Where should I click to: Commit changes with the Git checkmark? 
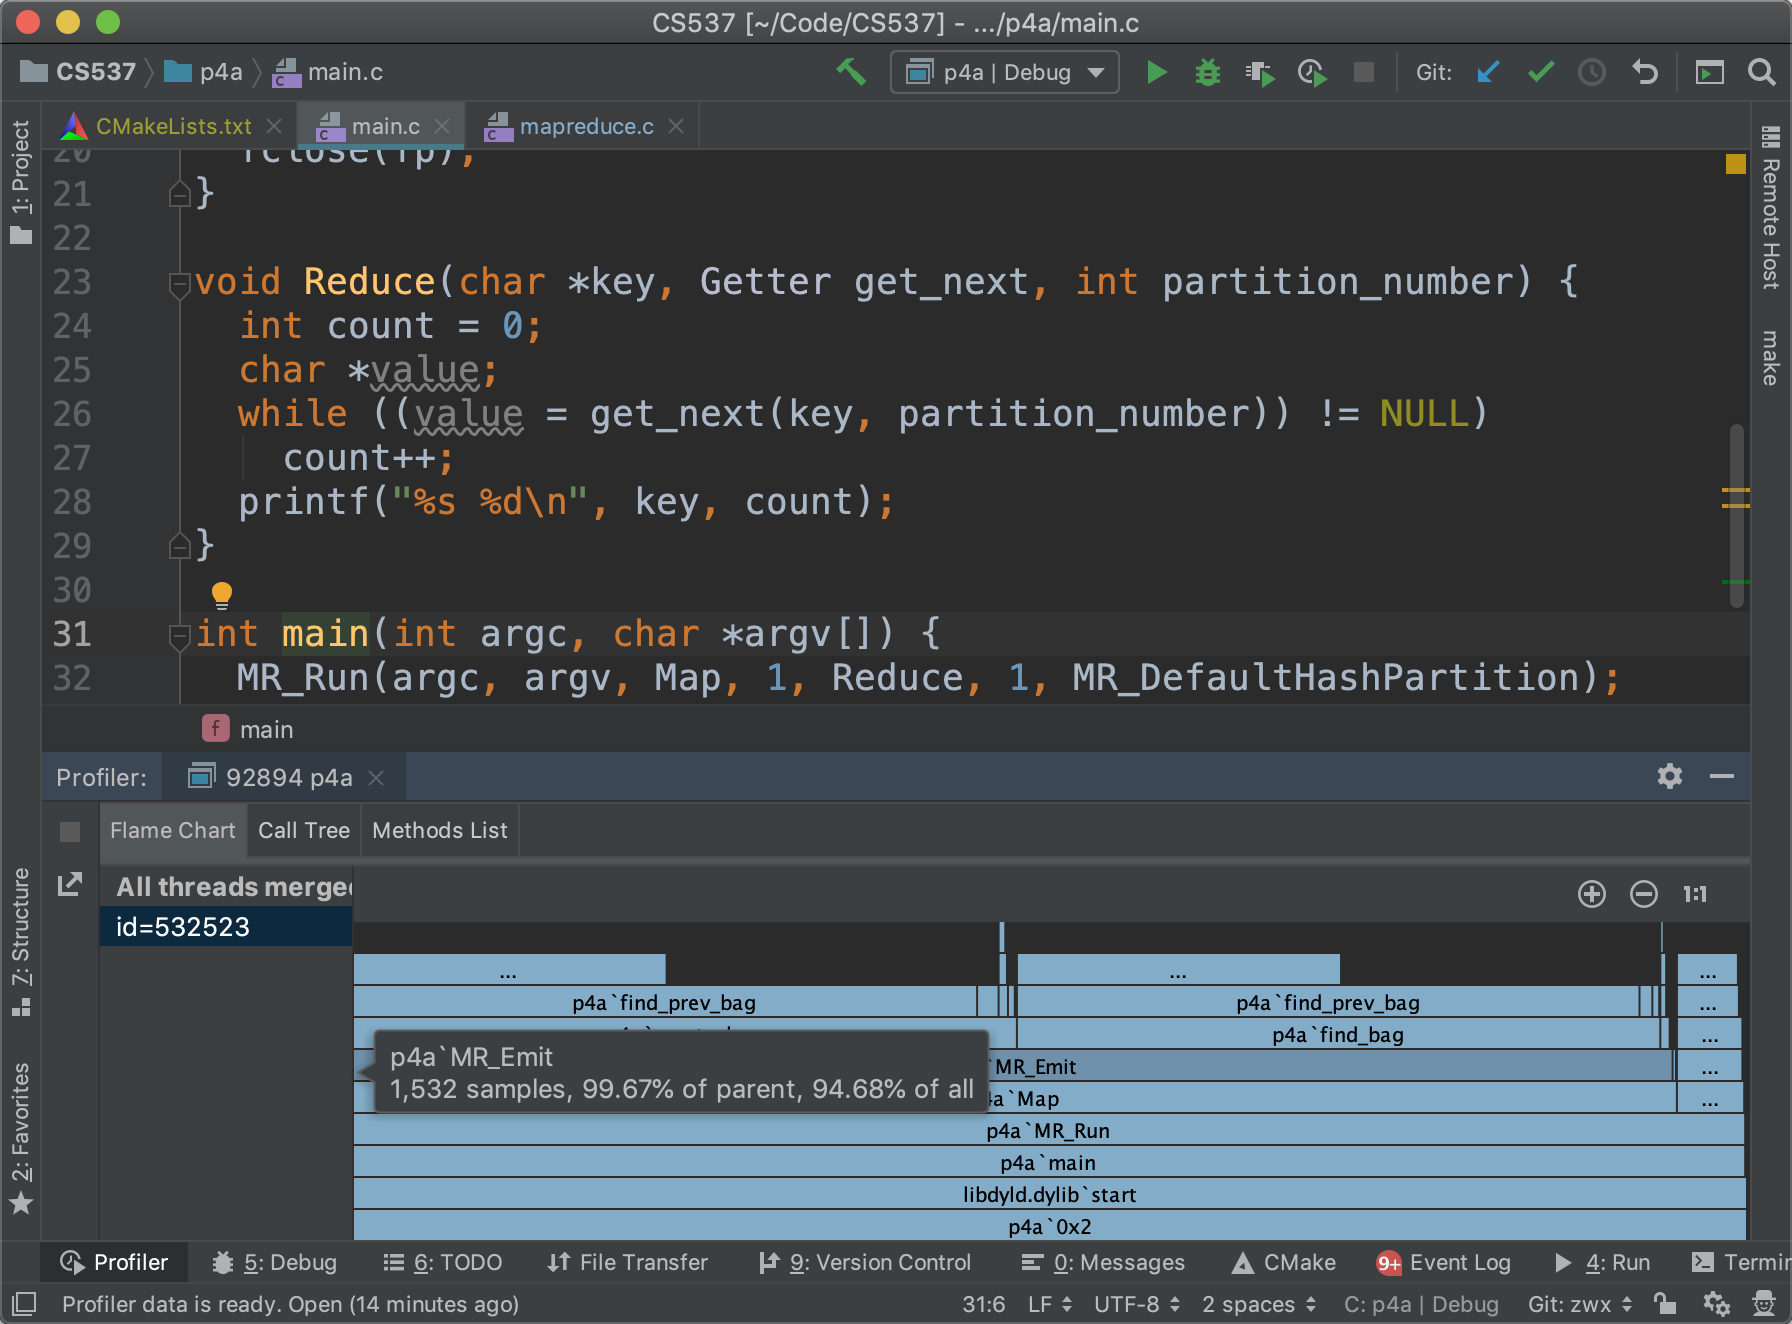pos(1541,72)
